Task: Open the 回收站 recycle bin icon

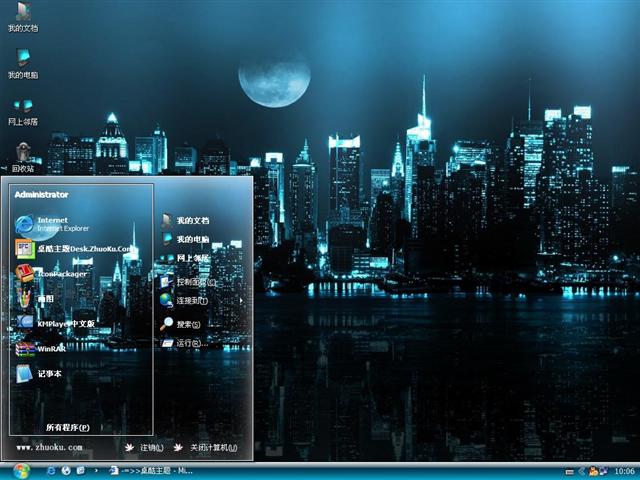Action: [22, 154]
